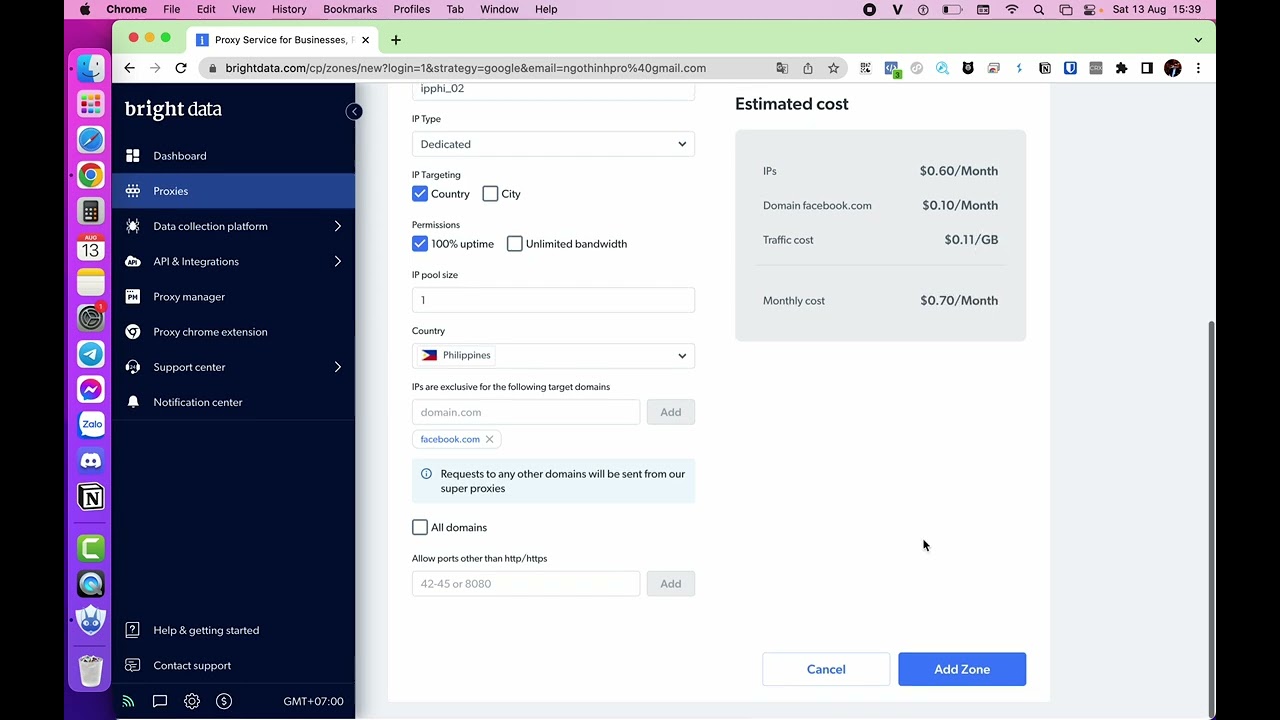Open the Country Philippines dropdown
Viewport: 1280px width, 720px height.
point(553,355)
